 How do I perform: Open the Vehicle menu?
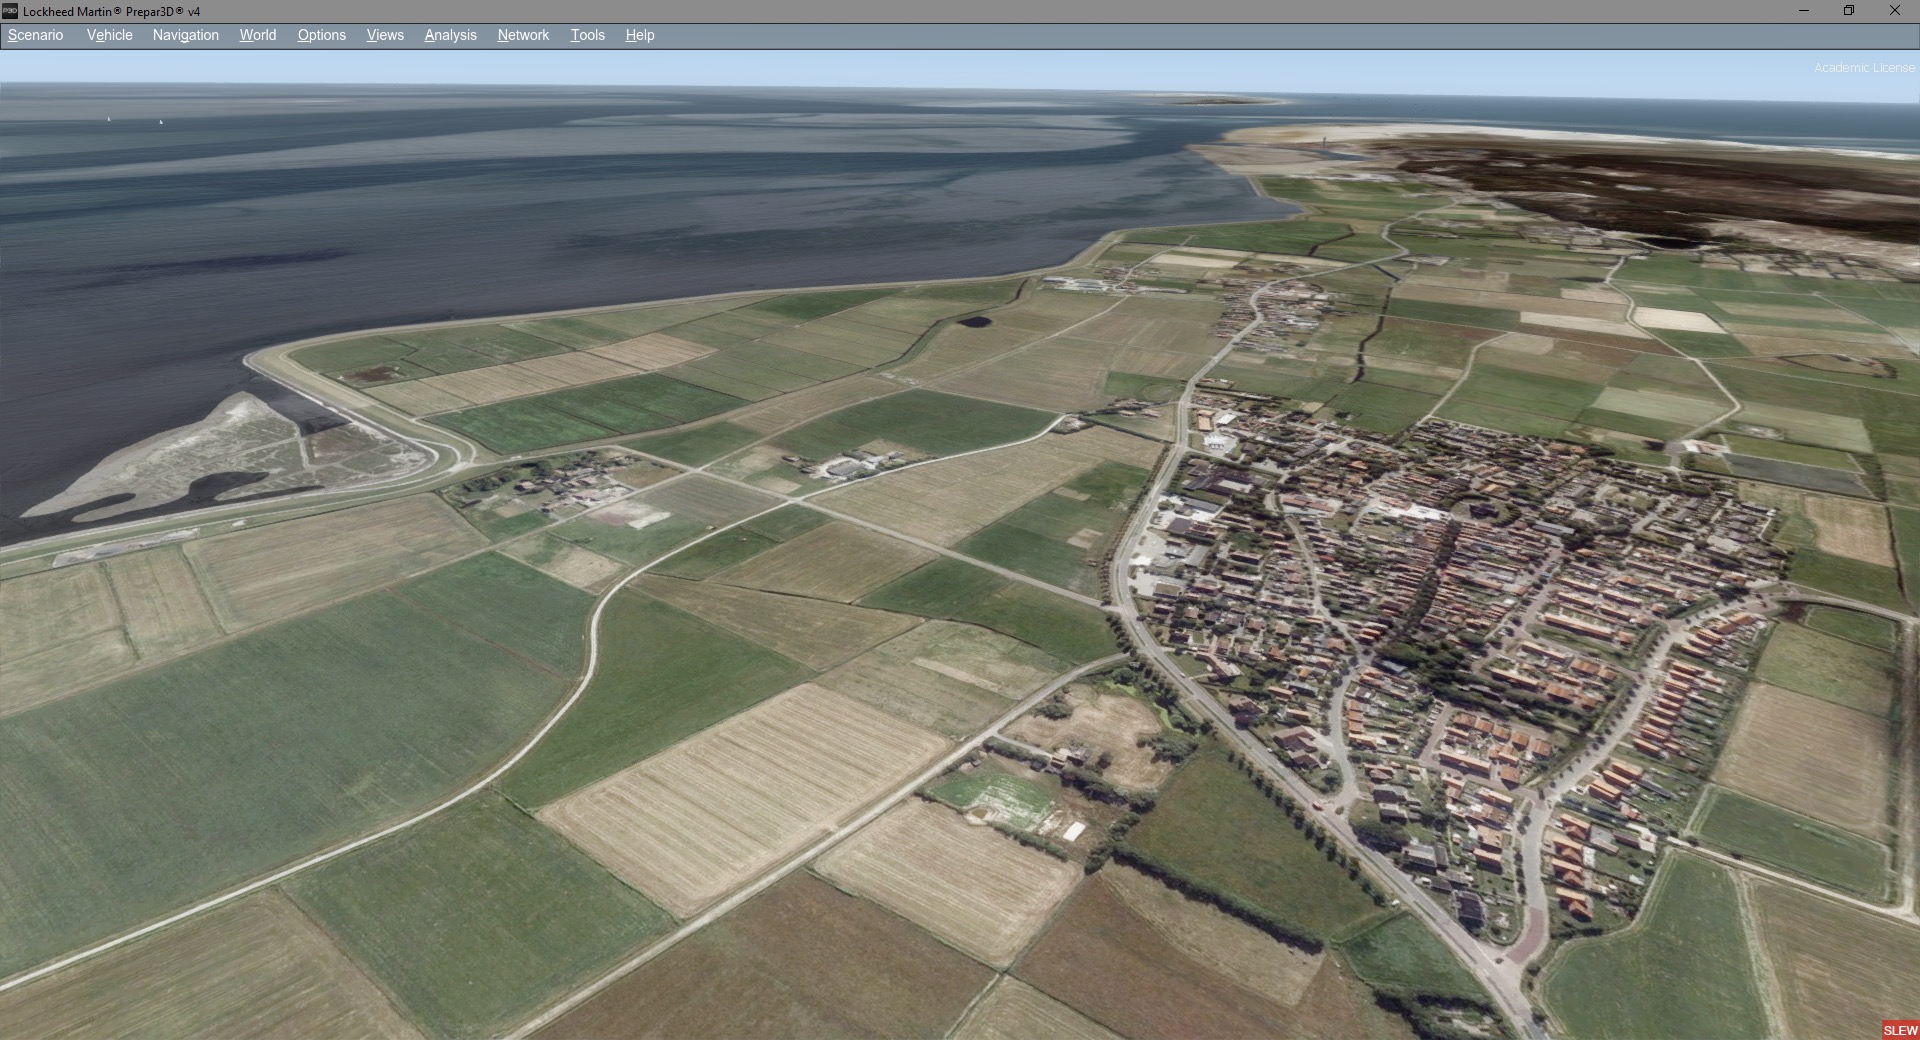[x=110, y=35]
